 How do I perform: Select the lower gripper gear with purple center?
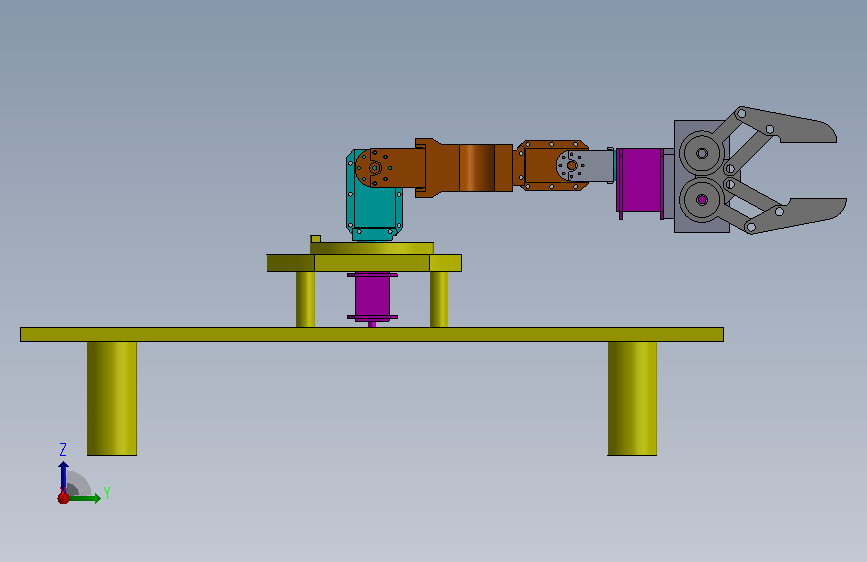coord(702,200)
